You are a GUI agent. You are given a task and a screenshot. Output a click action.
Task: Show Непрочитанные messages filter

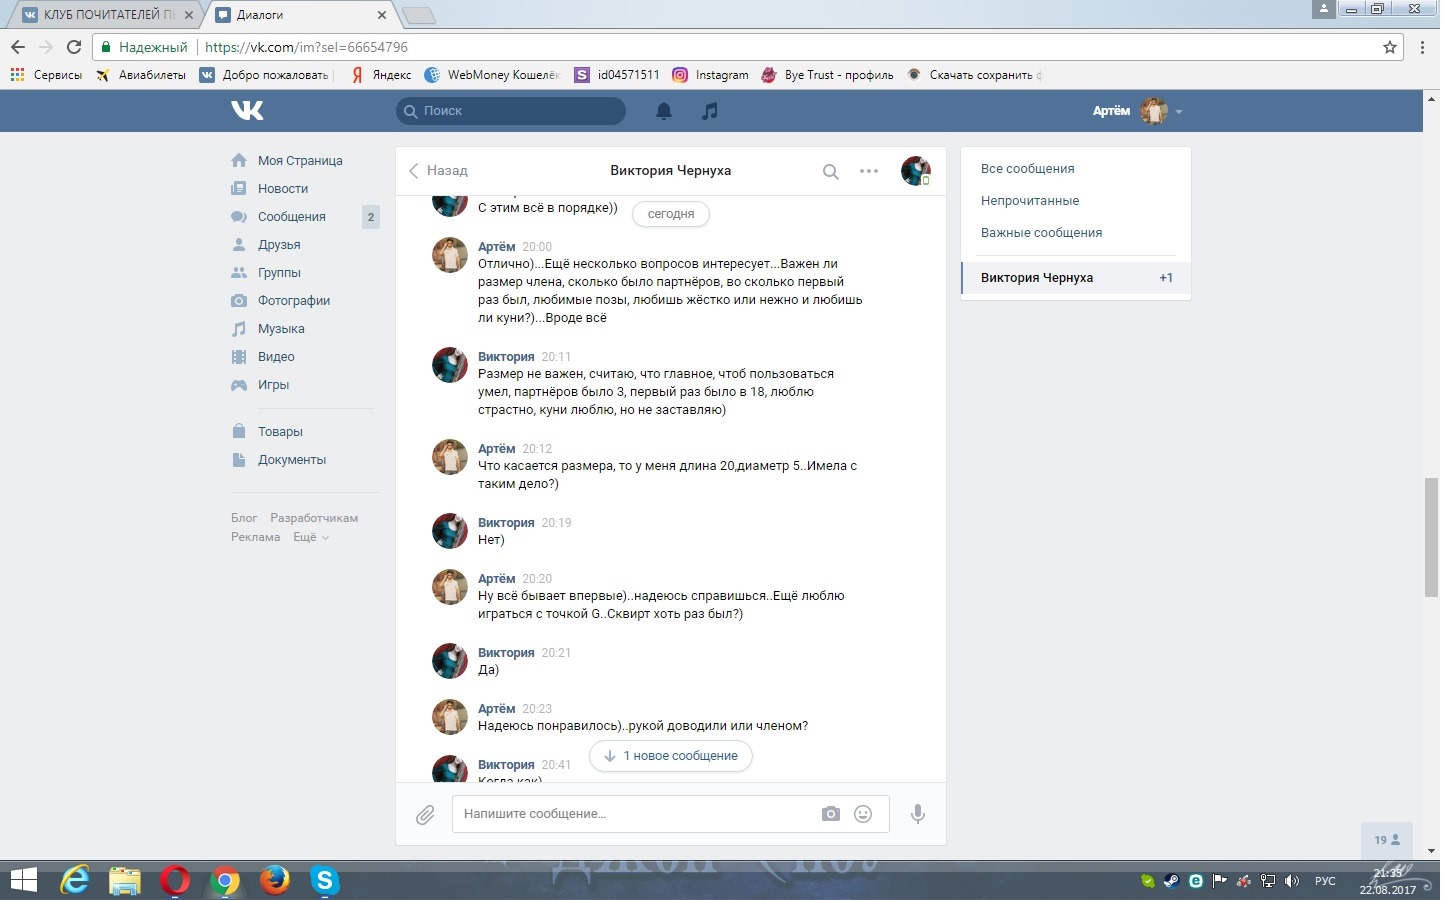(1030, 200)
